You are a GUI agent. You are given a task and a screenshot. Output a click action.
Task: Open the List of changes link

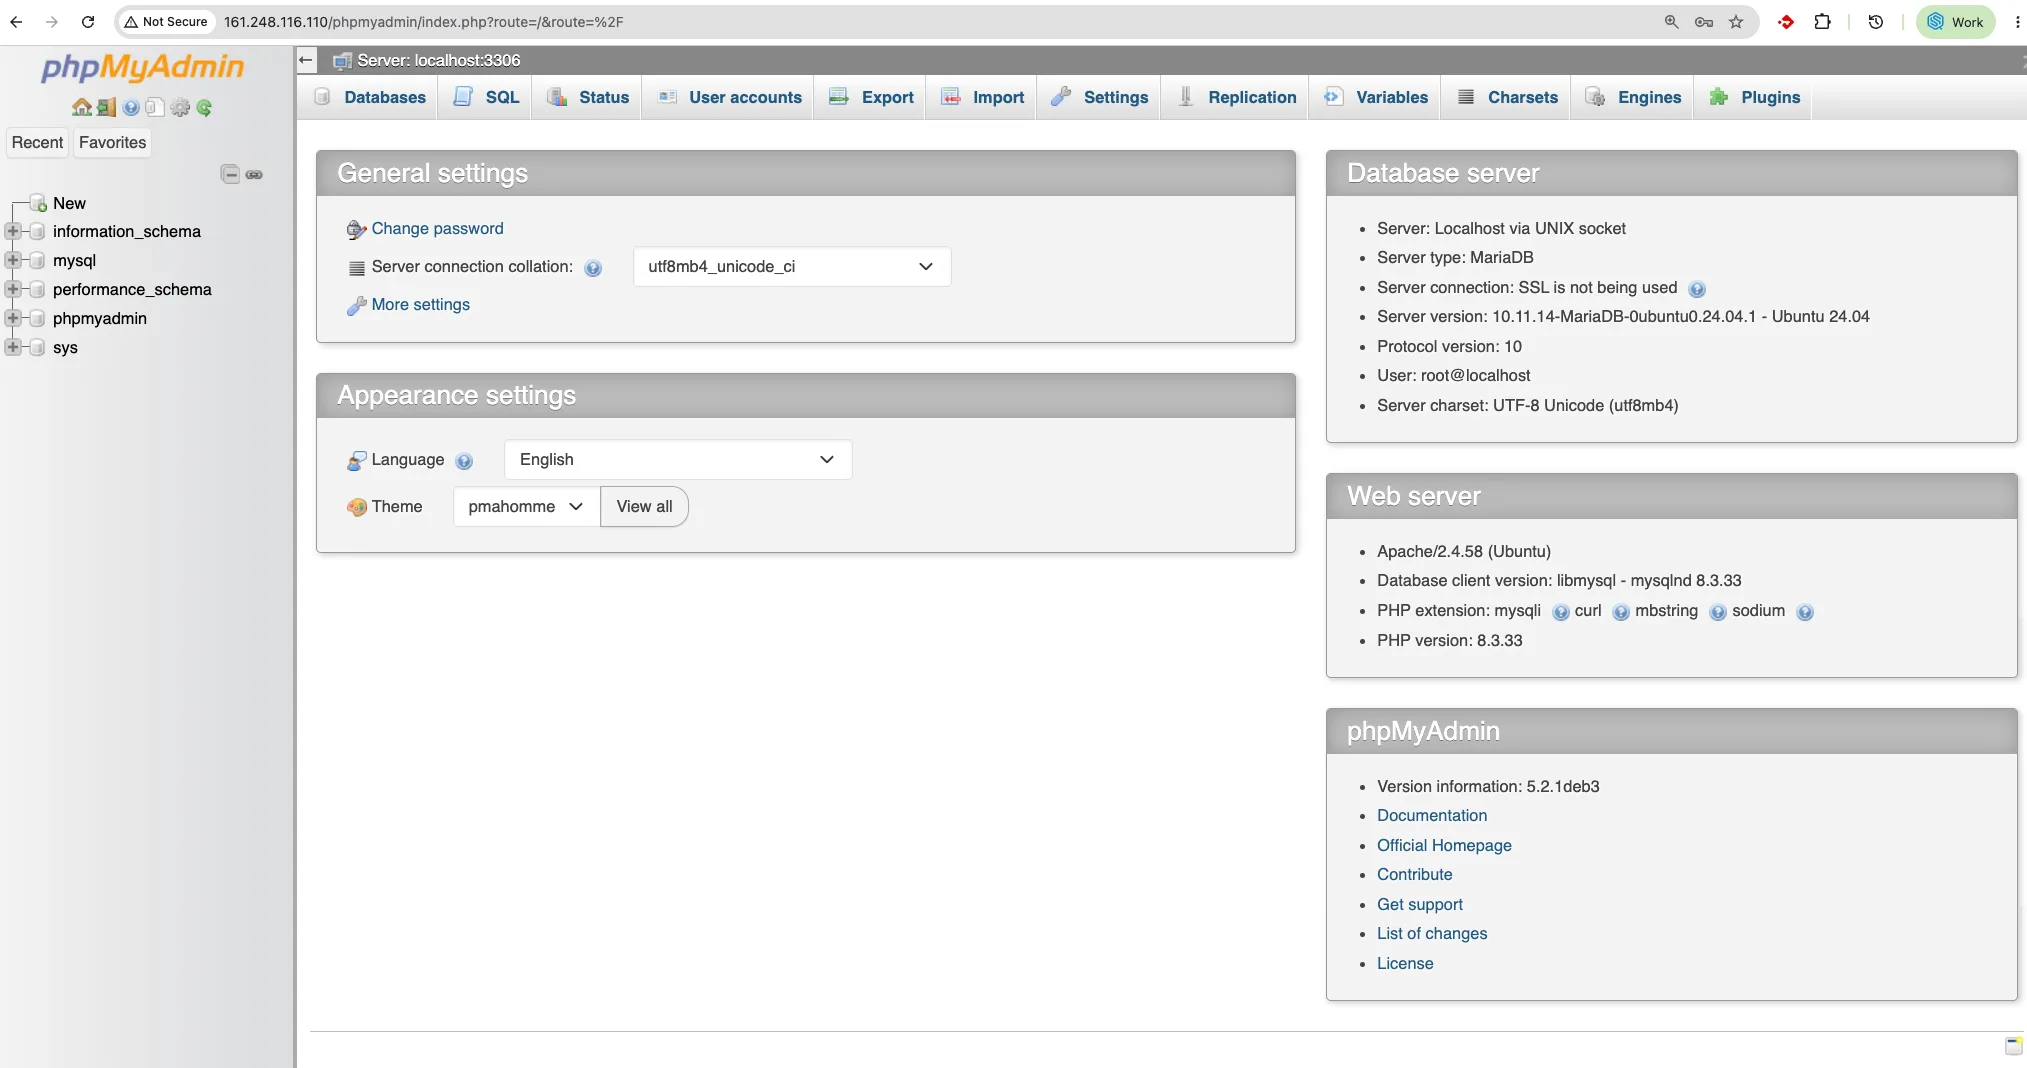(x=1432, y=934)
